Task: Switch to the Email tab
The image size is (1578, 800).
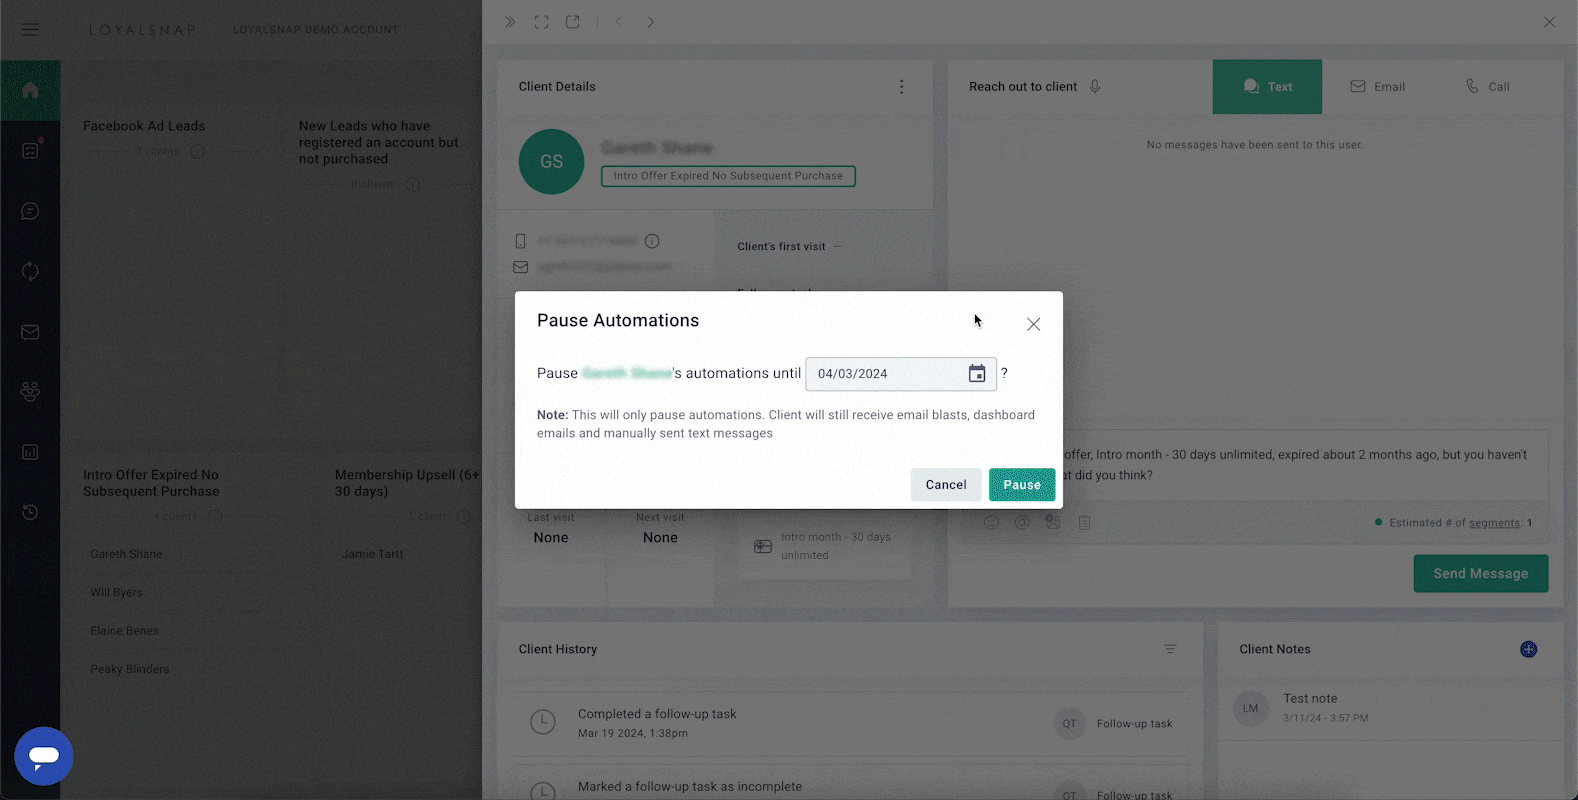Action: [1378, 87]
